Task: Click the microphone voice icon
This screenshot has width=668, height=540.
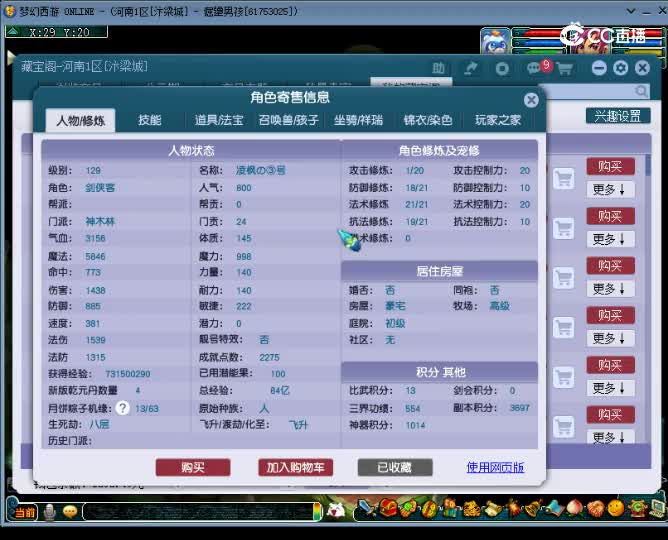Action: (x=50, y=512)
